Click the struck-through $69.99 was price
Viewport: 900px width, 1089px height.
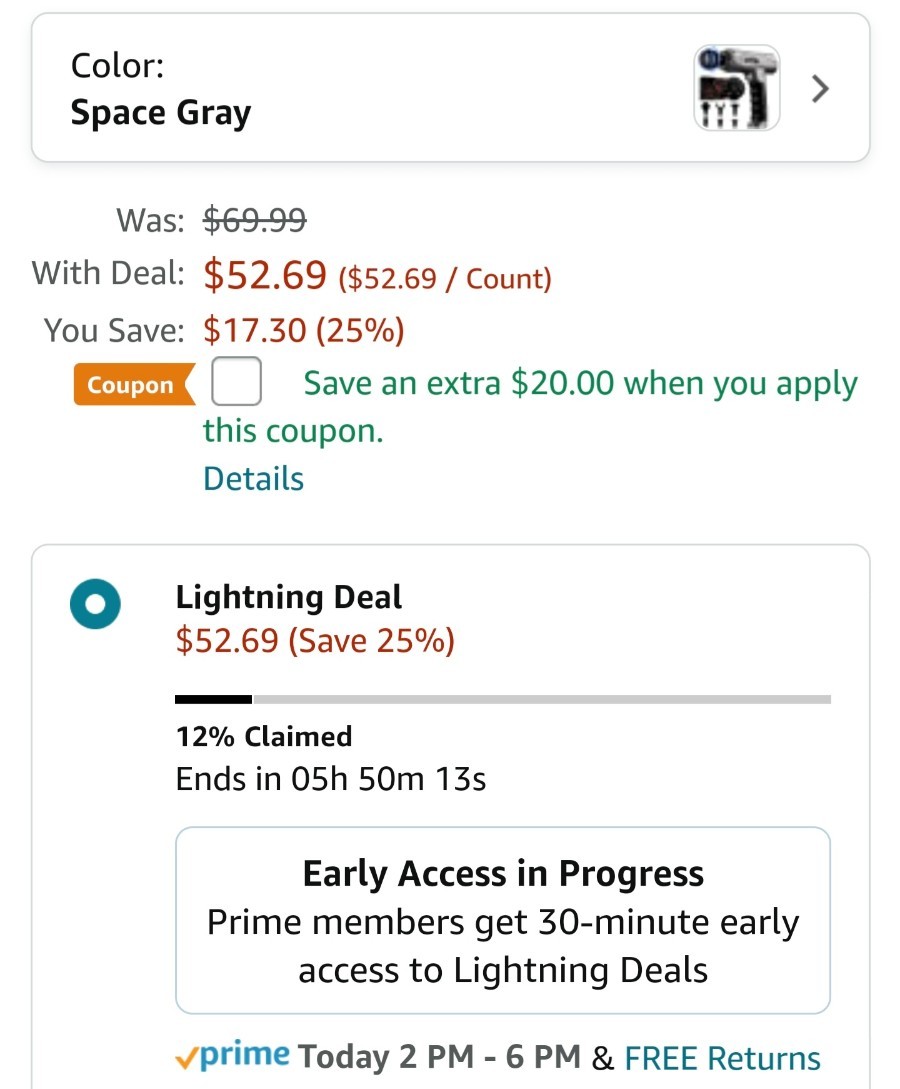coord(254,219)
